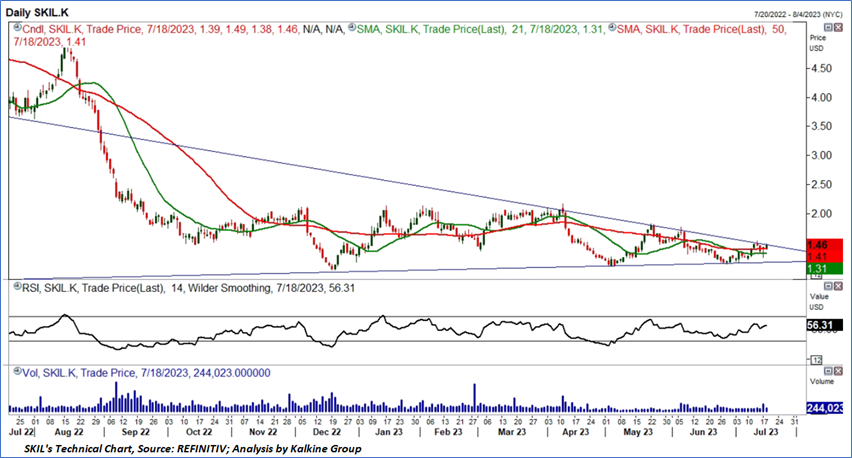The height and width of the screenshot is (458, 852).
Task: Click the Sep 22 month label
Action: pos(135,432)
